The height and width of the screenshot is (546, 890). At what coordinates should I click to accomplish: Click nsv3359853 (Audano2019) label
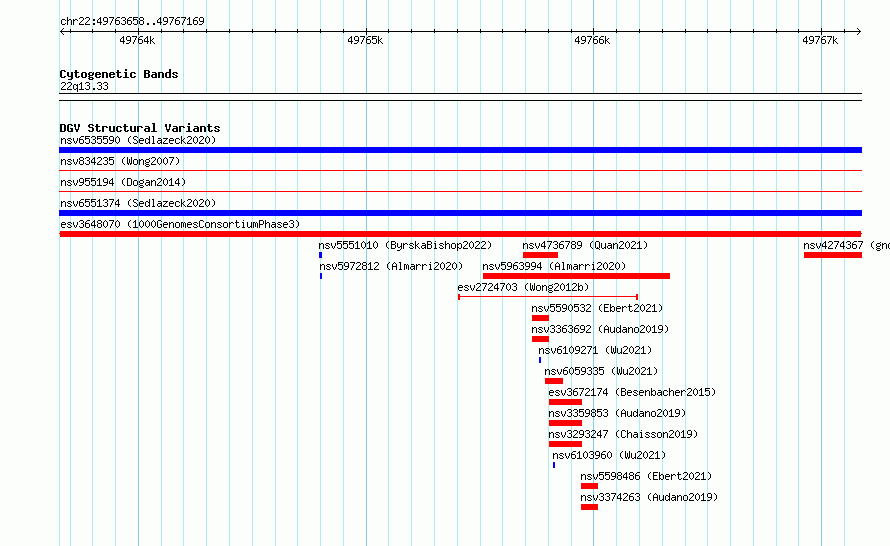tap(617, 413)
